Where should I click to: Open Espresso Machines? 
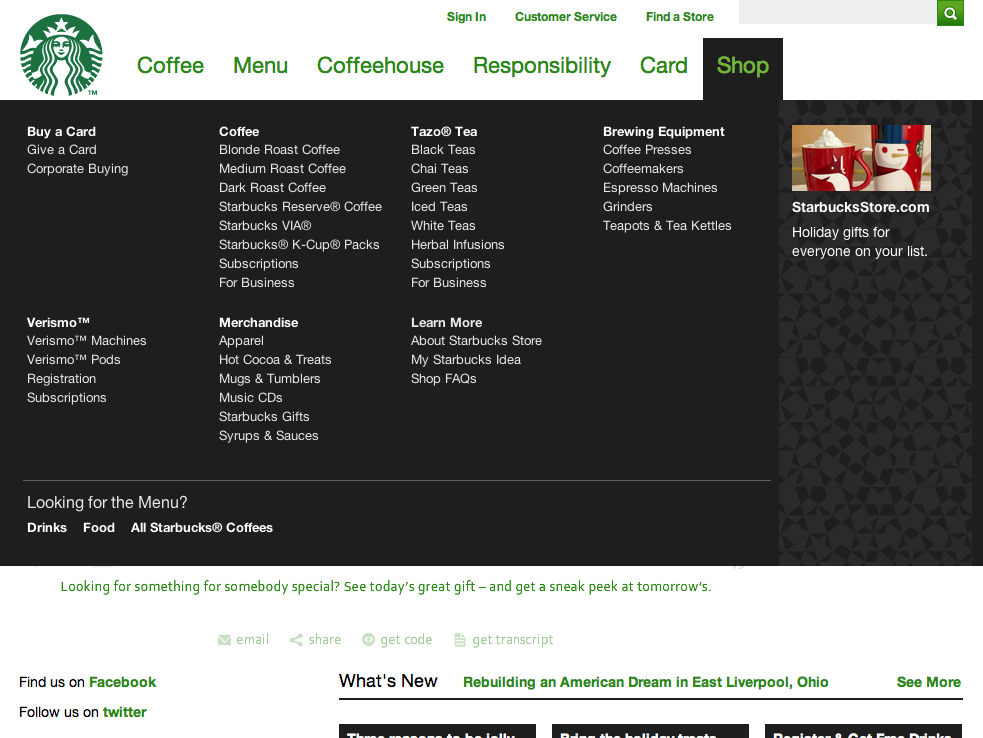[x=660, y=187]
